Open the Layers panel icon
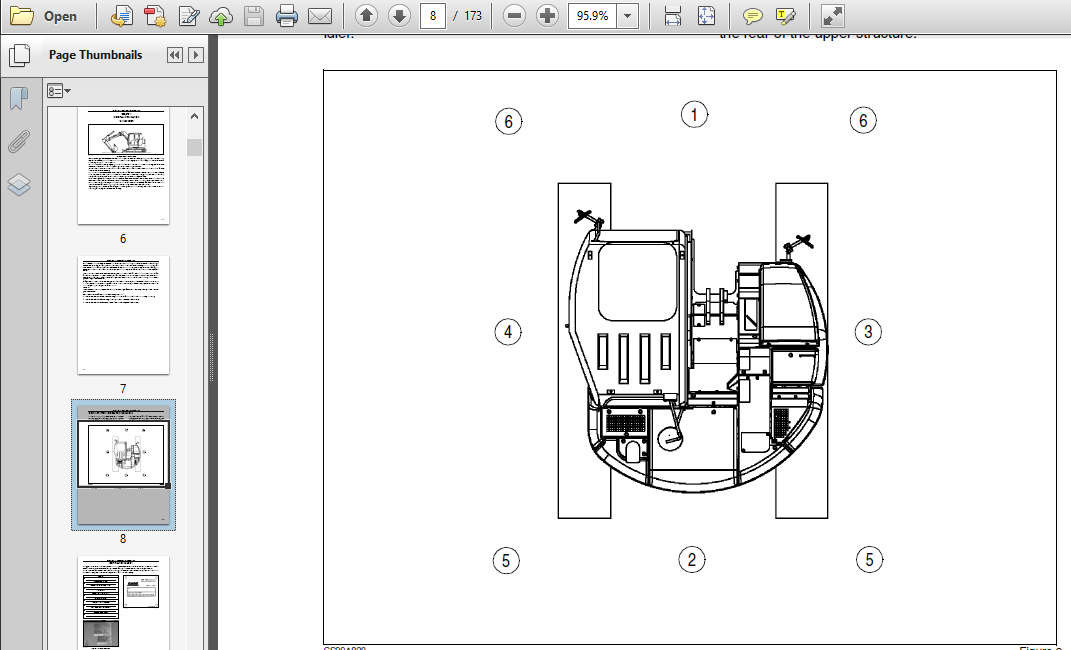This screenshot has height=650, width=1071. 19,185
